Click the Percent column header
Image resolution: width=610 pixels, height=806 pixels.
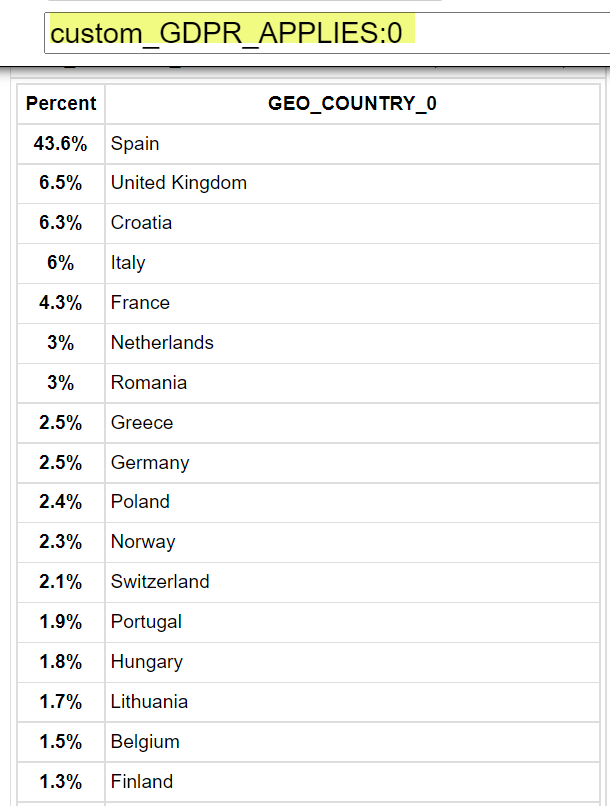(x=61, y=104)
